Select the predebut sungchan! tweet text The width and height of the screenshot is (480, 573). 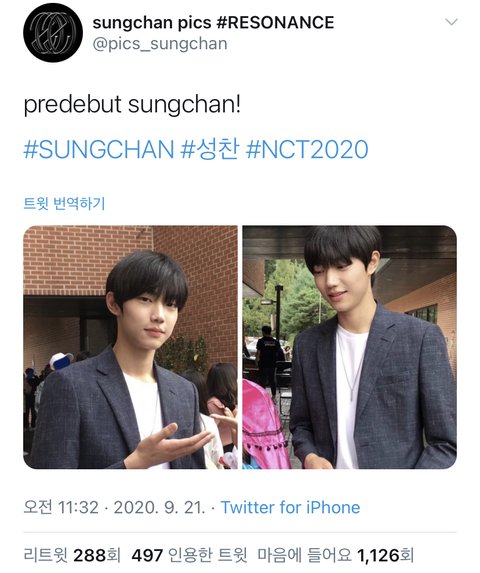[132, 105]
